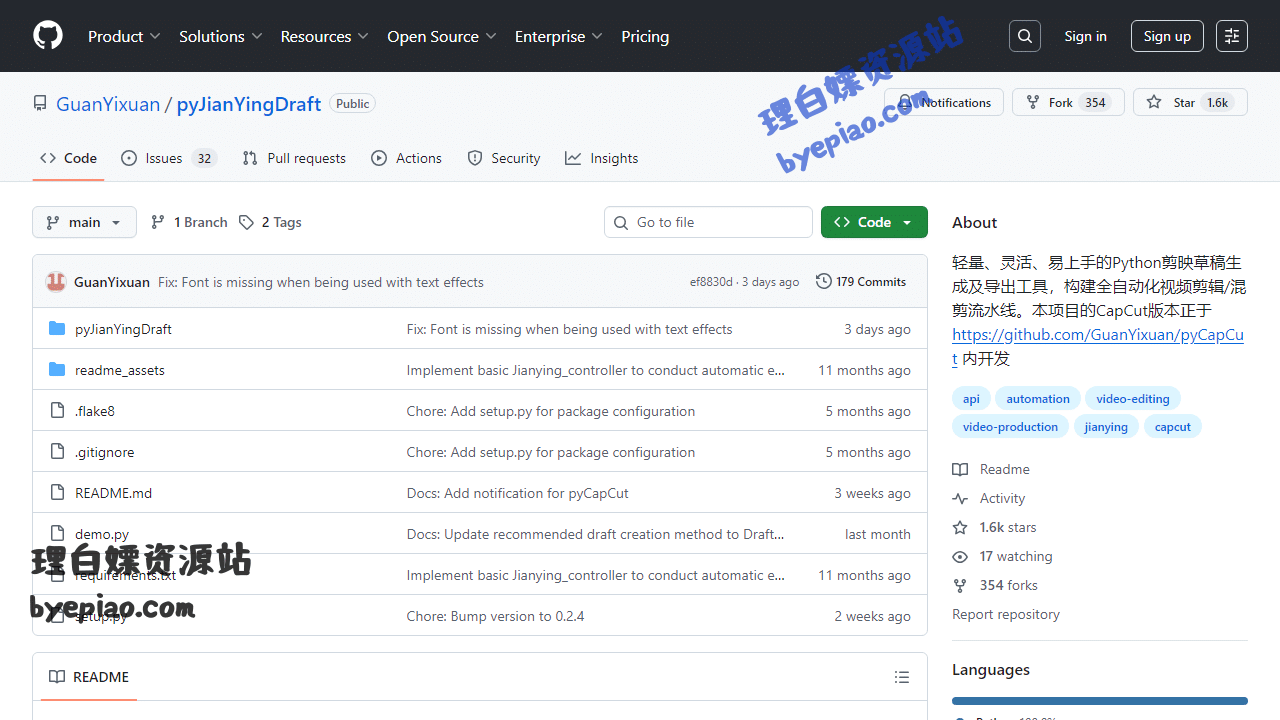The image size is (1280, 720).
Task: Open the green Code dropdown button
Action: 874,222
